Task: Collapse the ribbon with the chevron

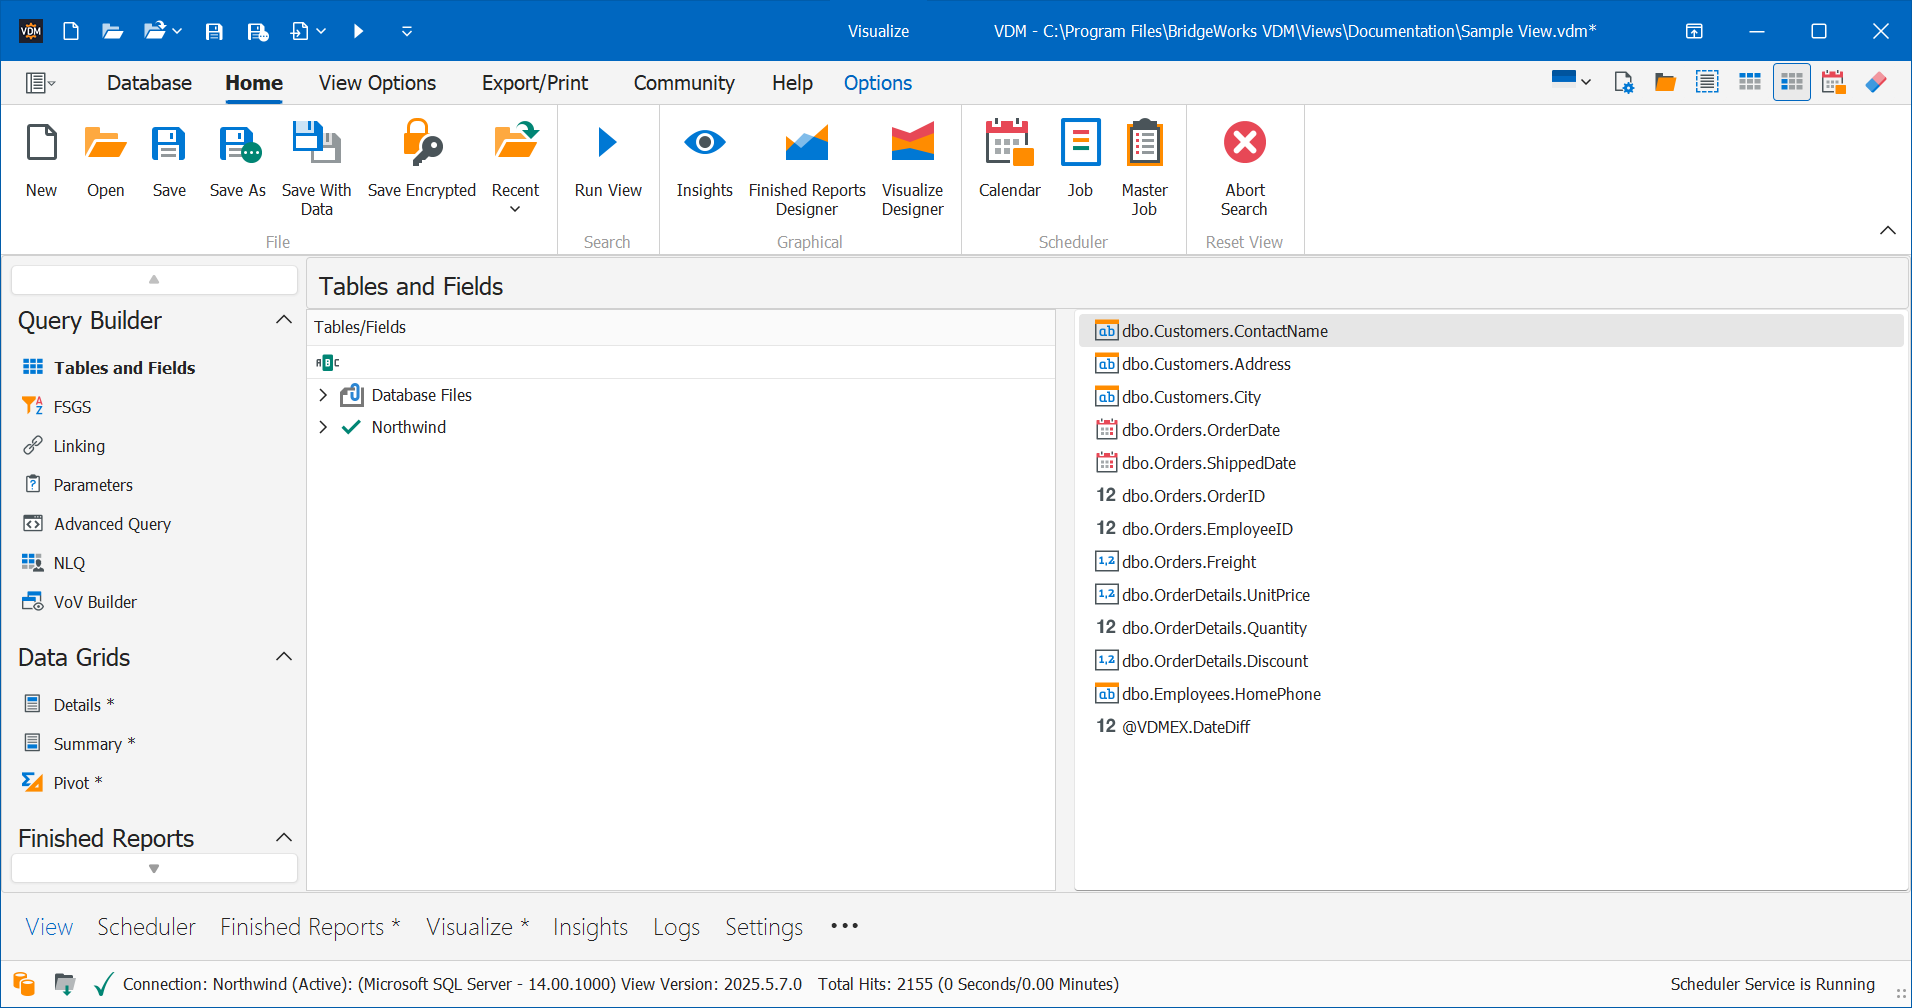Action: coord(1887,230)
